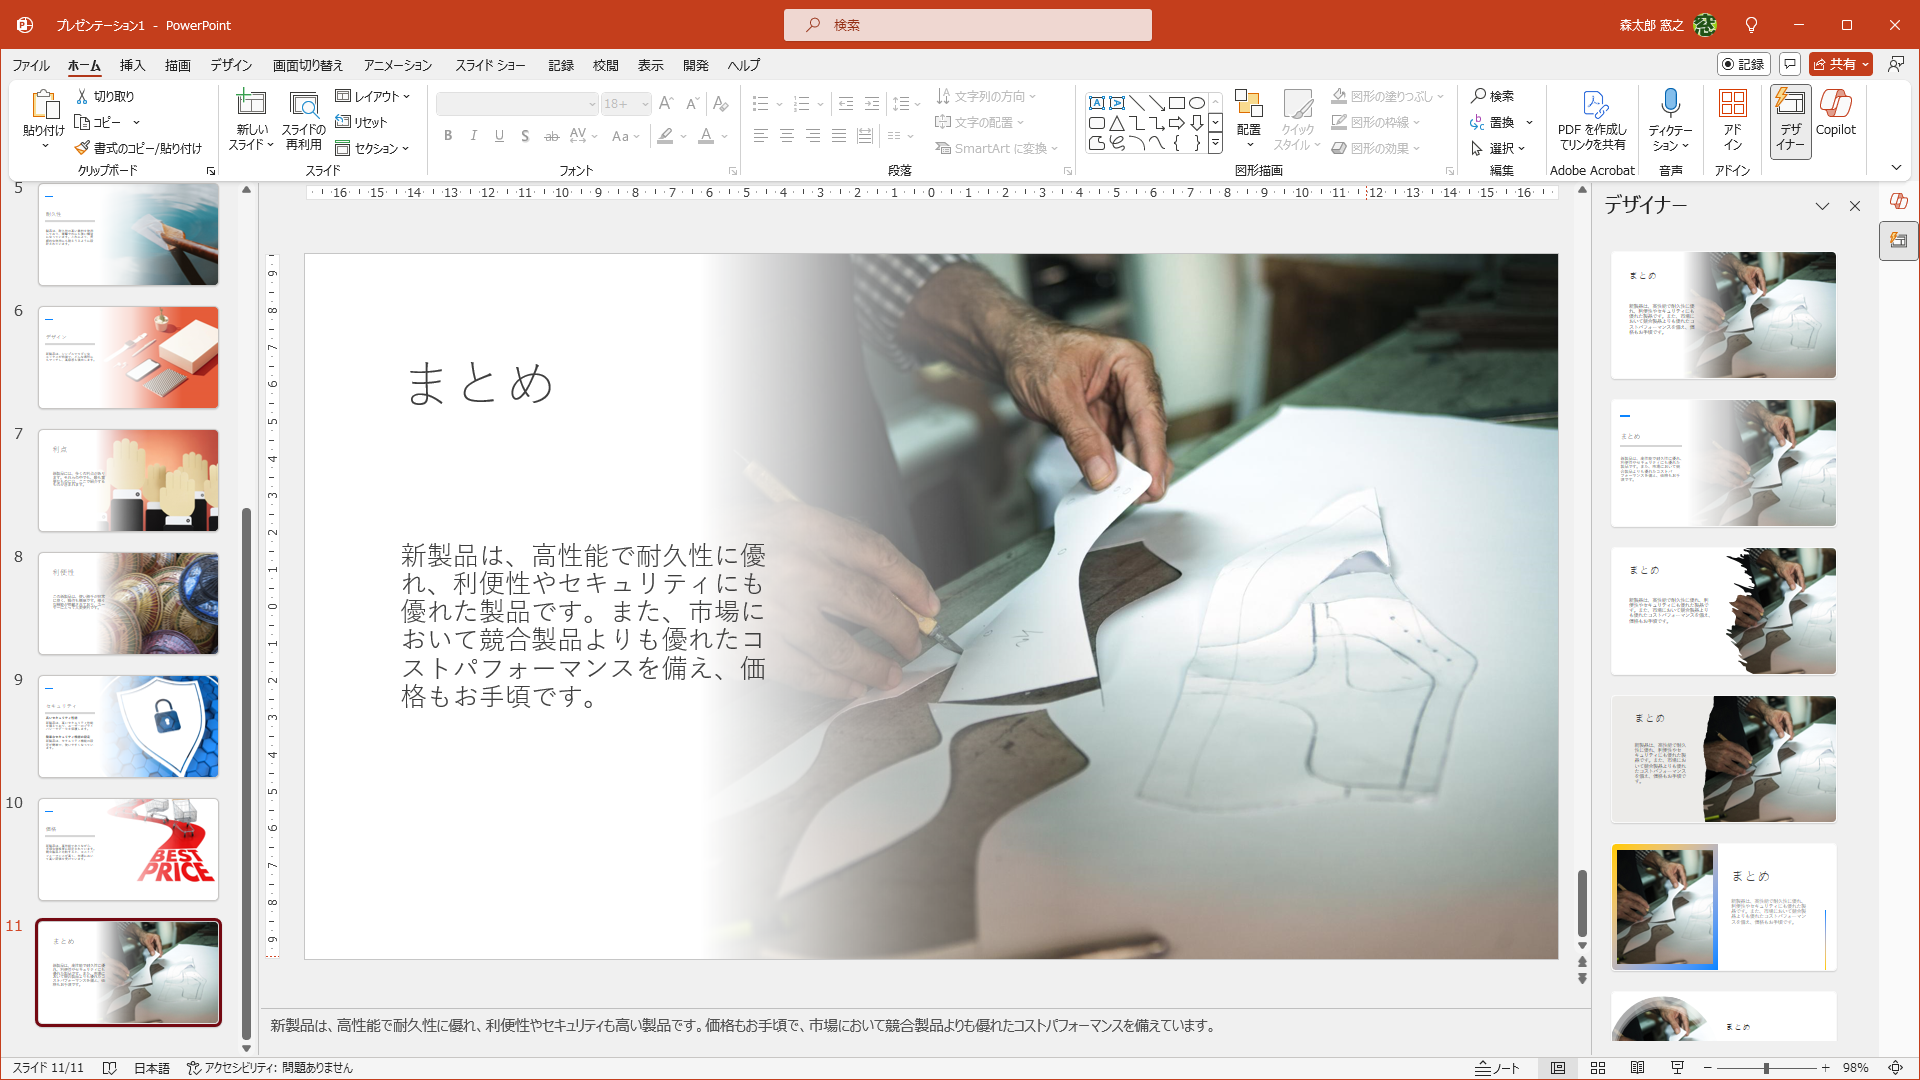Click the Add-ins icon
Viewport: 1920px width, 1080px height.
click(1732, 105)
